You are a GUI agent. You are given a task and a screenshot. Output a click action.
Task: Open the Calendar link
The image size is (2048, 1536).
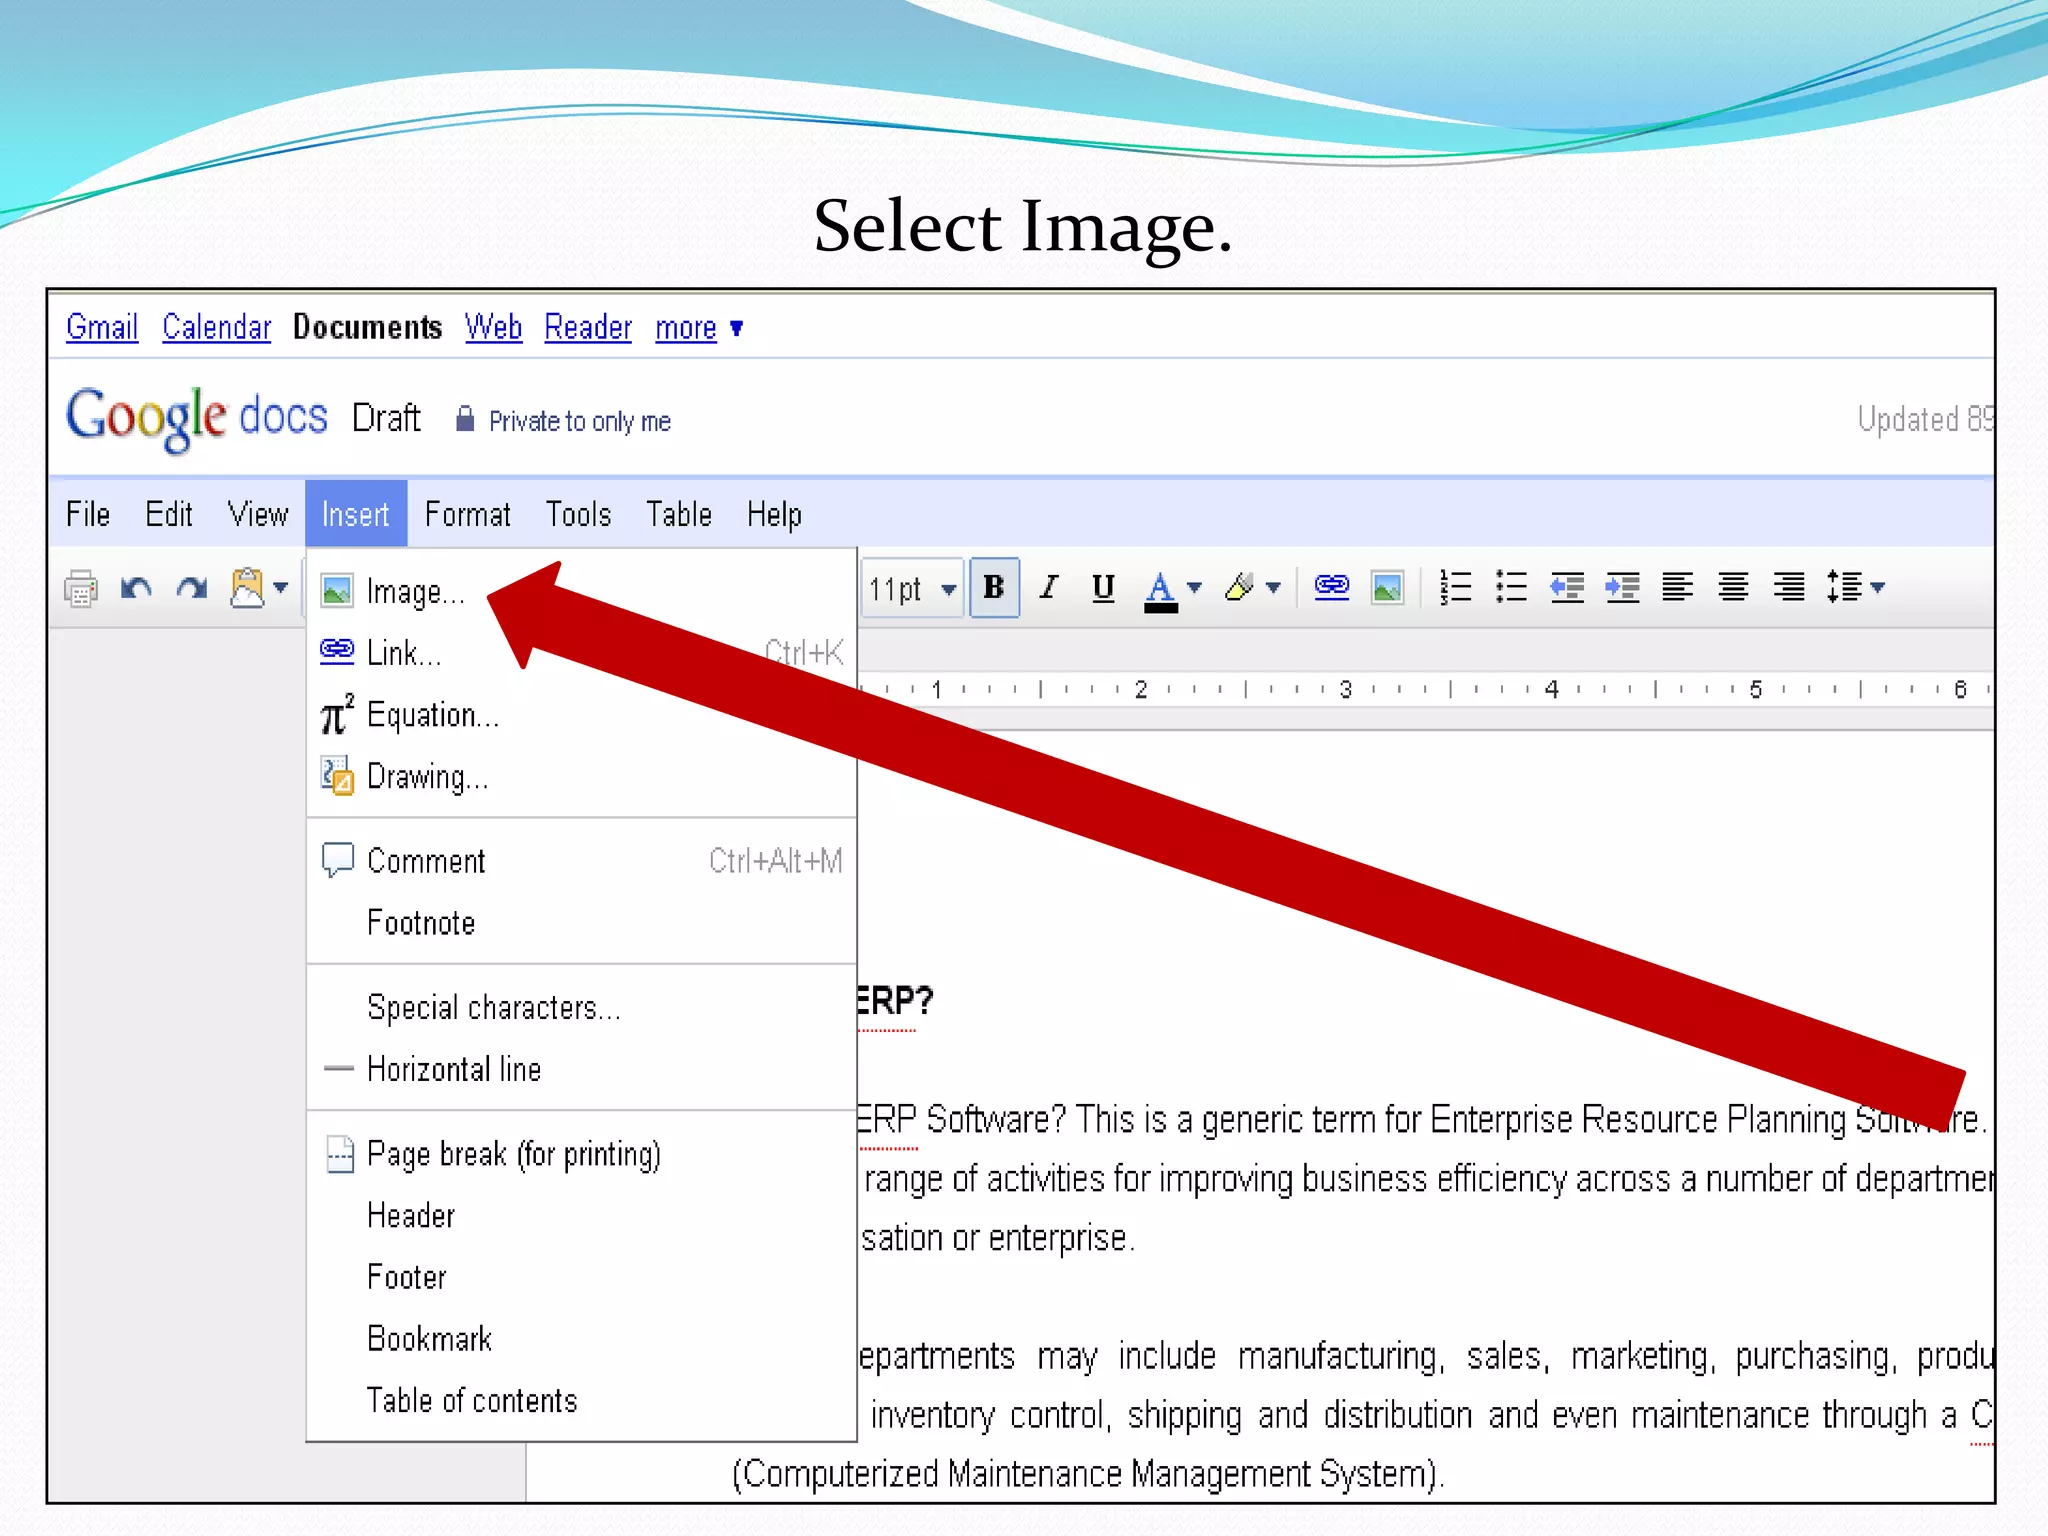217,327
